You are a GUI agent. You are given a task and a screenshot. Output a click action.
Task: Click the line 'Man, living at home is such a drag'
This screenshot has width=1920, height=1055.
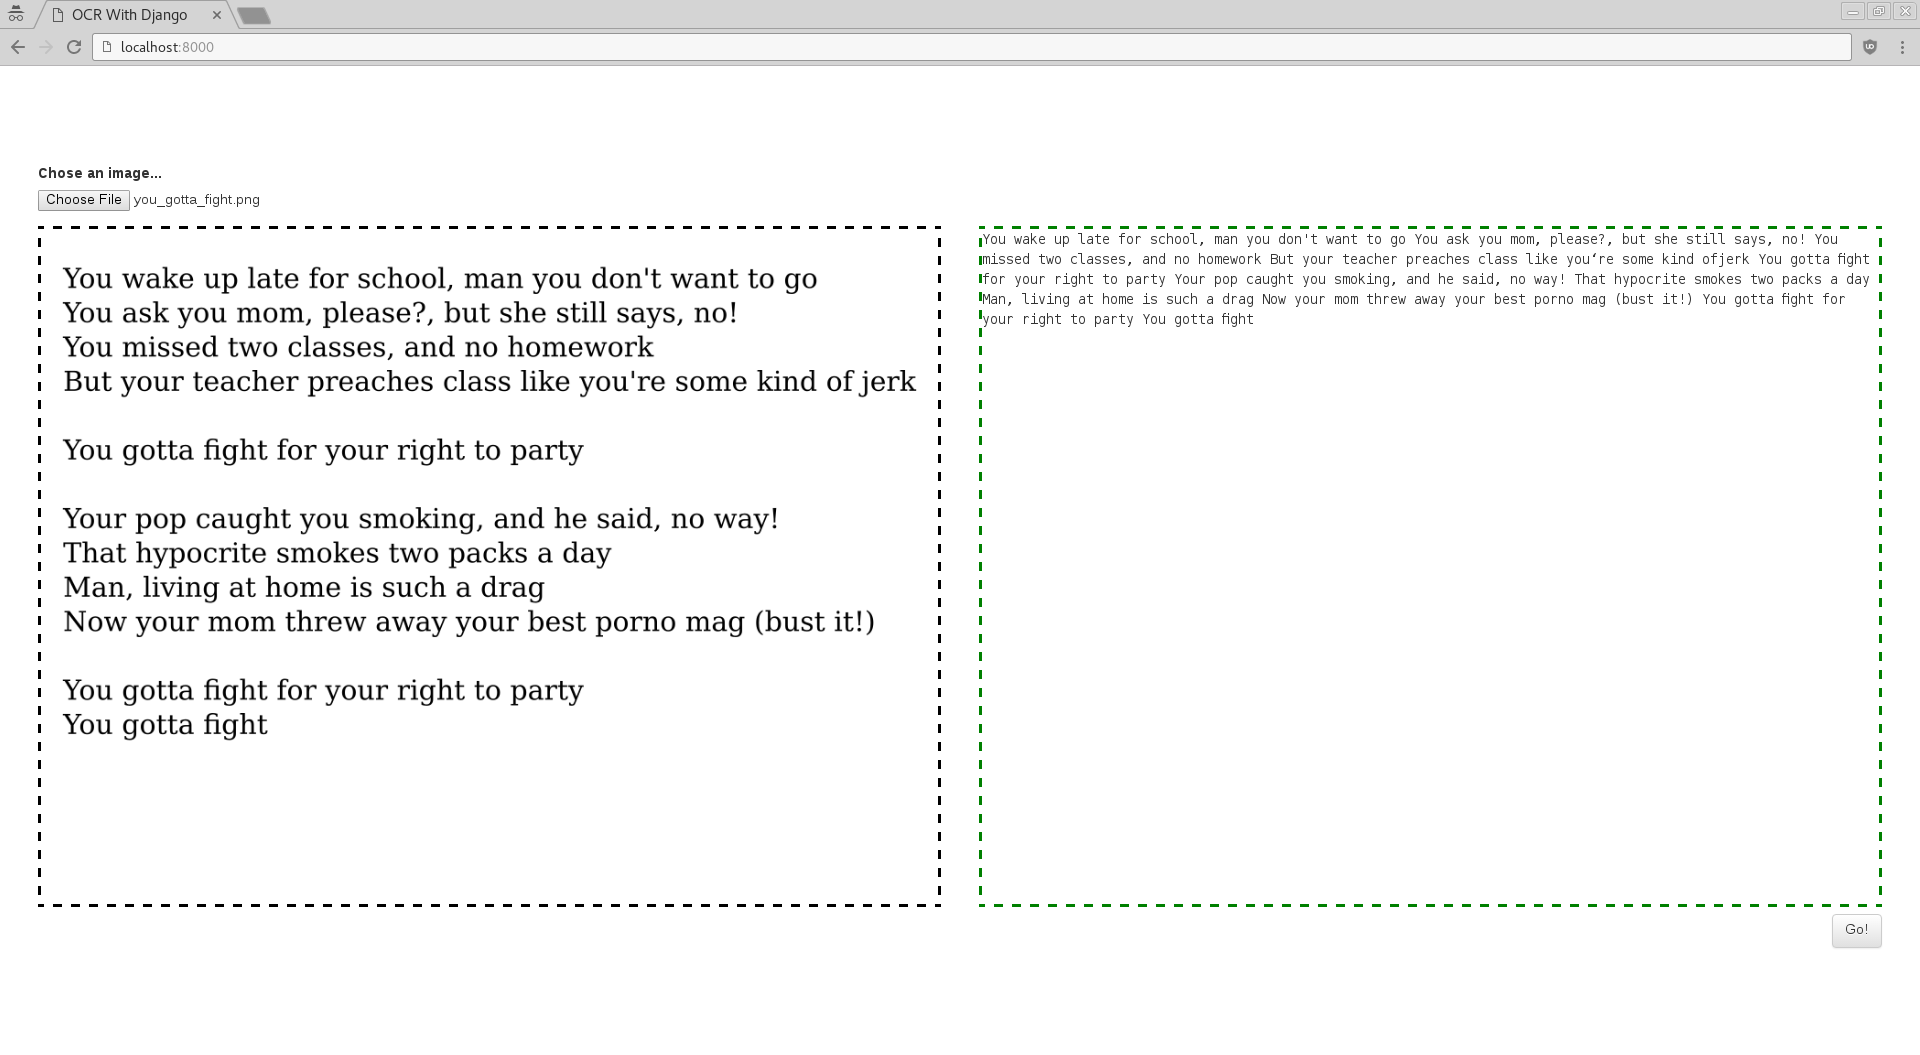click(x=304, y=587)
